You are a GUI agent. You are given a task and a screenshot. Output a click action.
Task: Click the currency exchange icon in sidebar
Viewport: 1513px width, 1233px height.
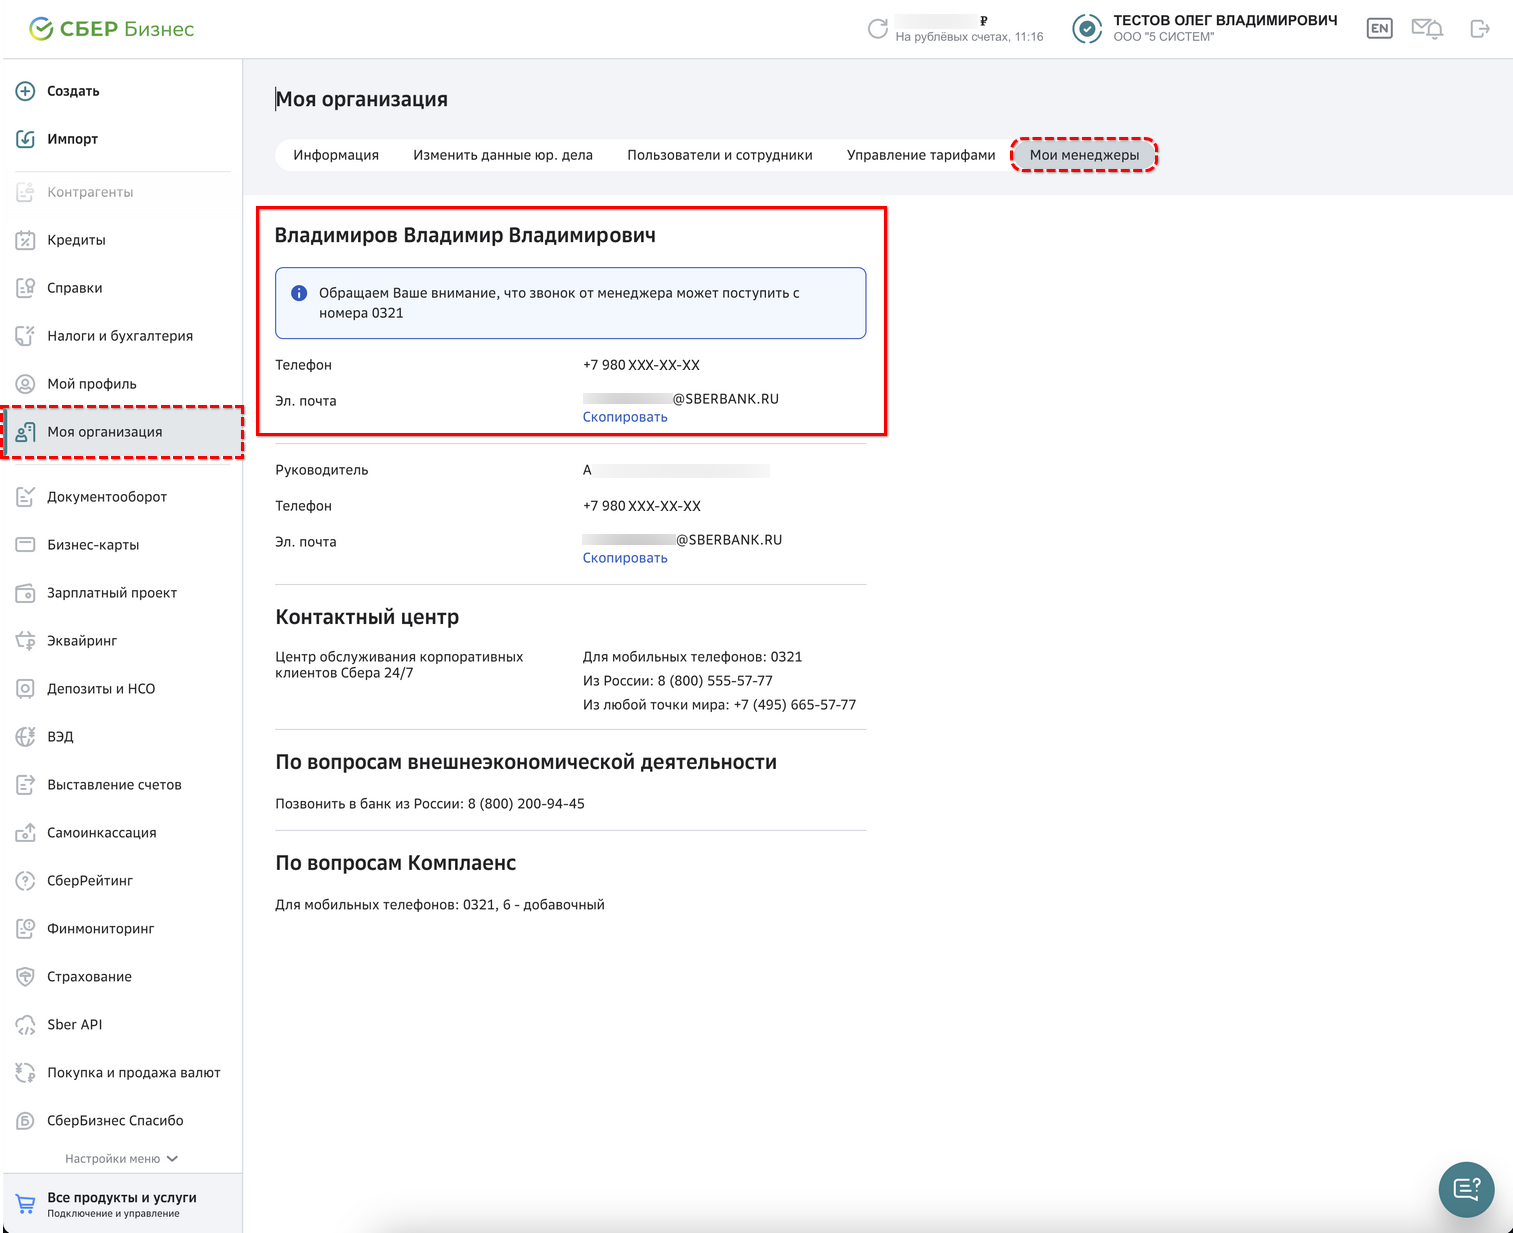coord(26,1073)
